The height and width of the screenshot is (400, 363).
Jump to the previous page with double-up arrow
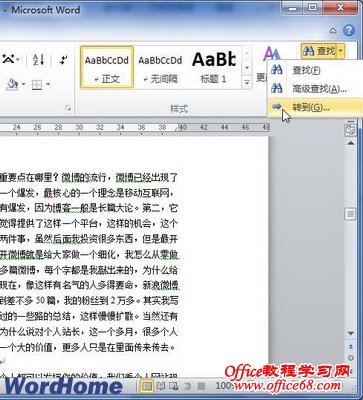coord(351,347)
